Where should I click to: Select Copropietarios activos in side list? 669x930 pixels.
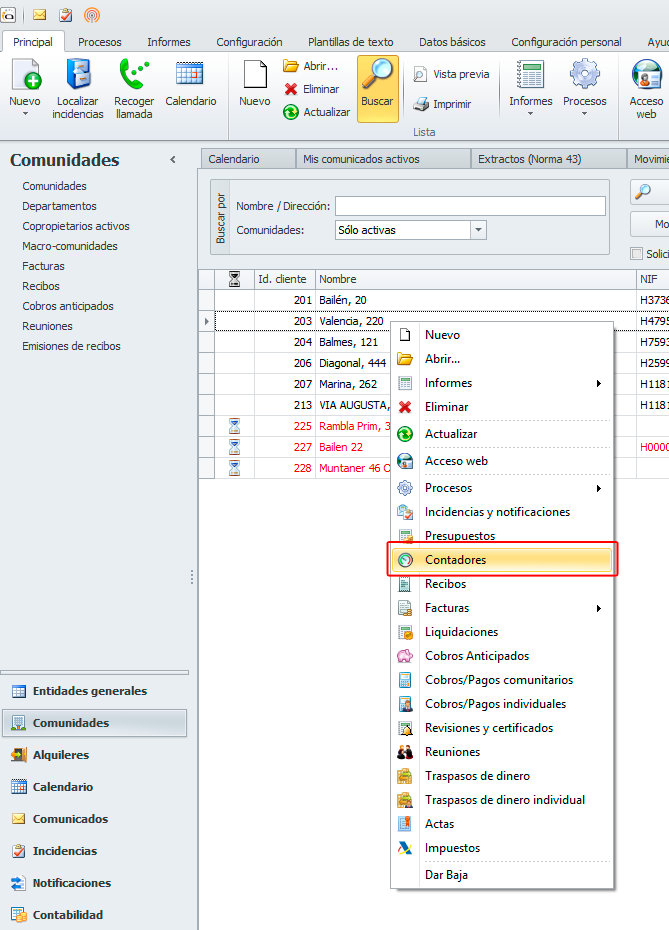pyautogui.click(x=76, y=226)
